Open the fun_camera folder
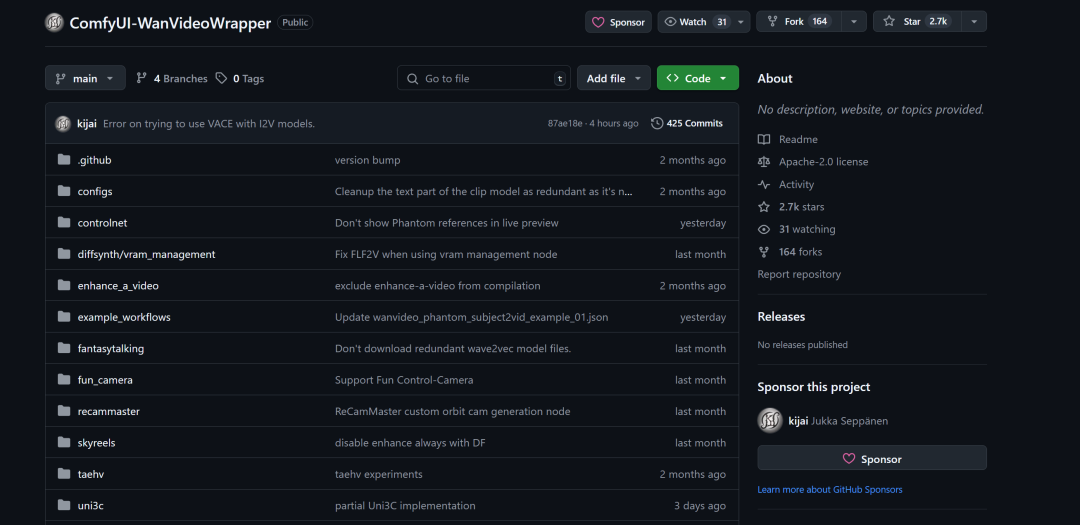The height and width of the screenshot is (525, 1080). 105,380
